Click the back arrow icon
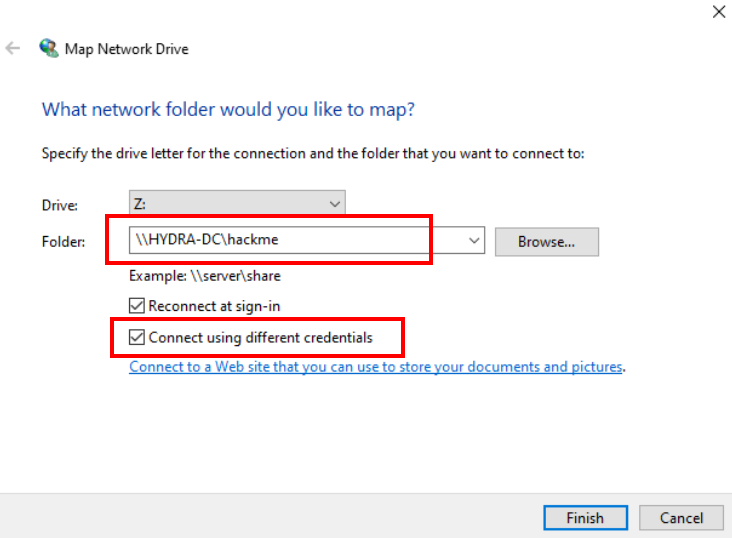Image resolution: width=732 pixels, height=538 pixels. 13,48
